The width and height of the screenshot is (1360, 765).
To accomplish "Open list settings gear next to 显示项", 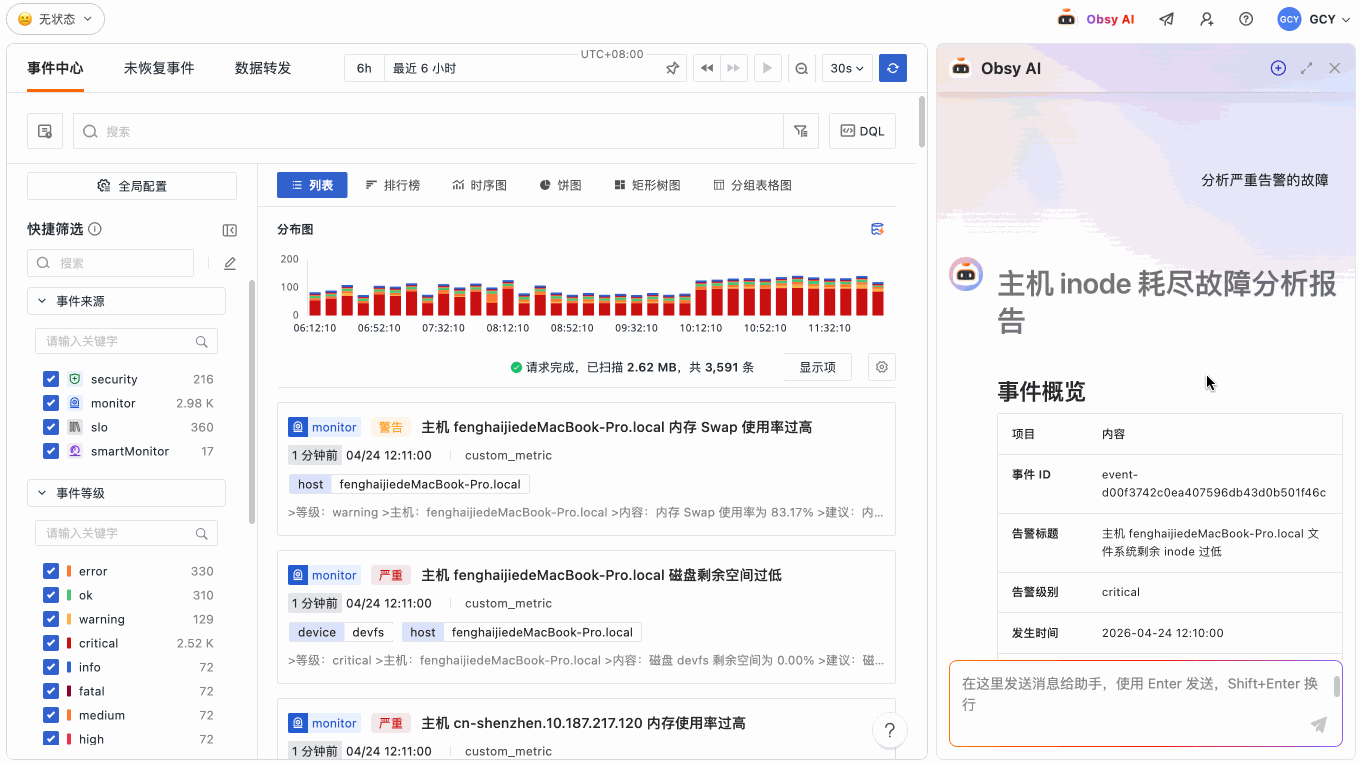I will click(882, 367).
